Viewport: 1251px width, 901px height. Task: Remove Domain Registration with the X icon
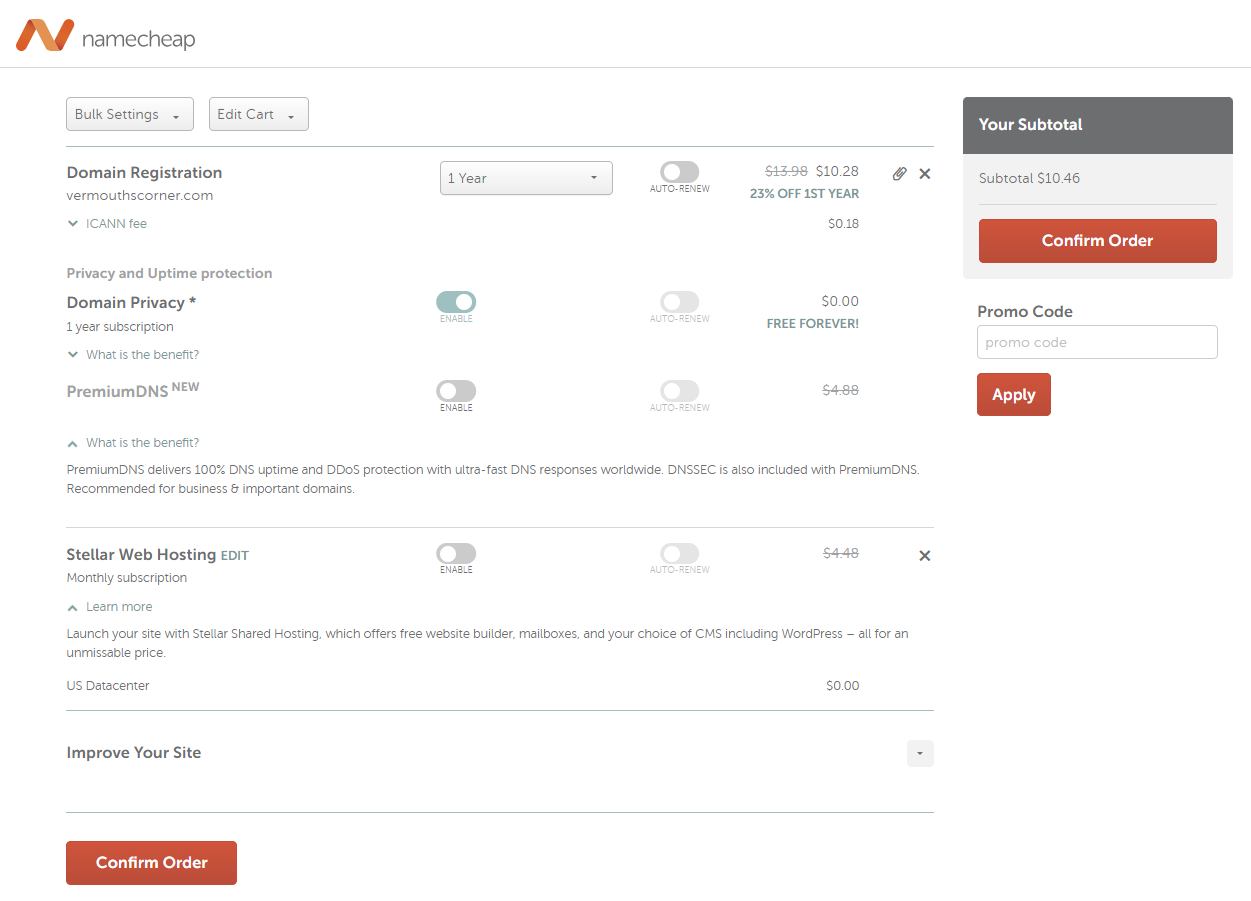925,174
